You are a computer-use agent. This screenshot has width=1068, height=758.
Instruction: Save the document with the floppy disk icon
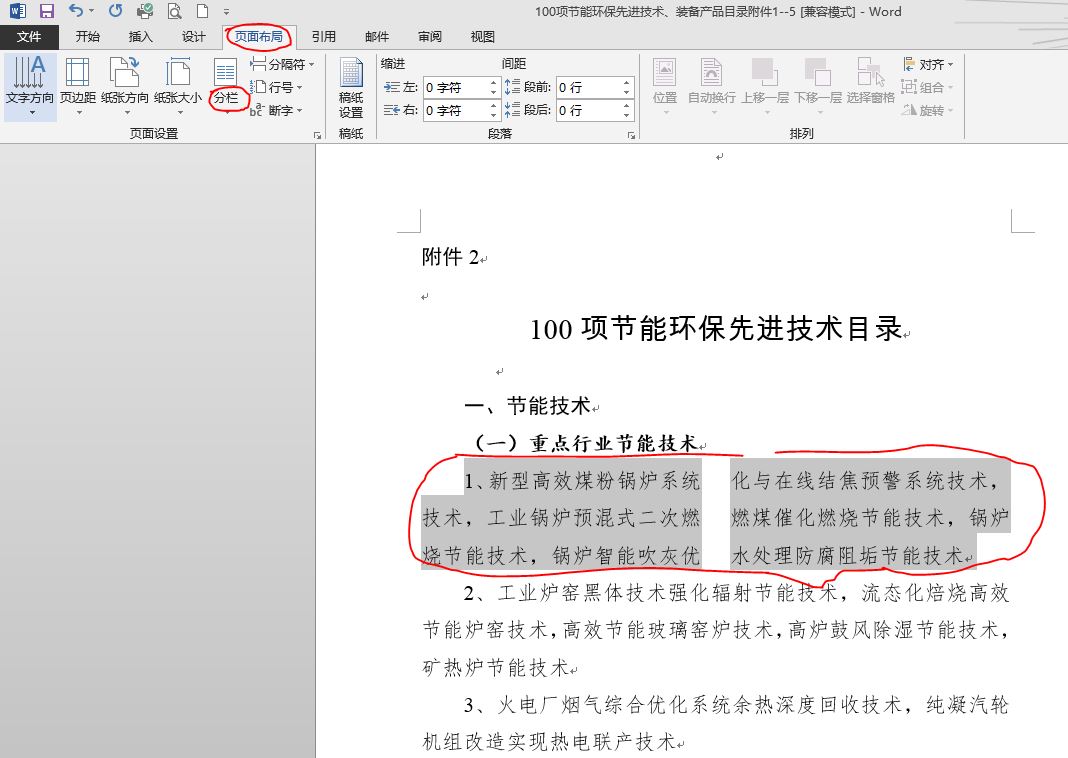tap(46, 11)
